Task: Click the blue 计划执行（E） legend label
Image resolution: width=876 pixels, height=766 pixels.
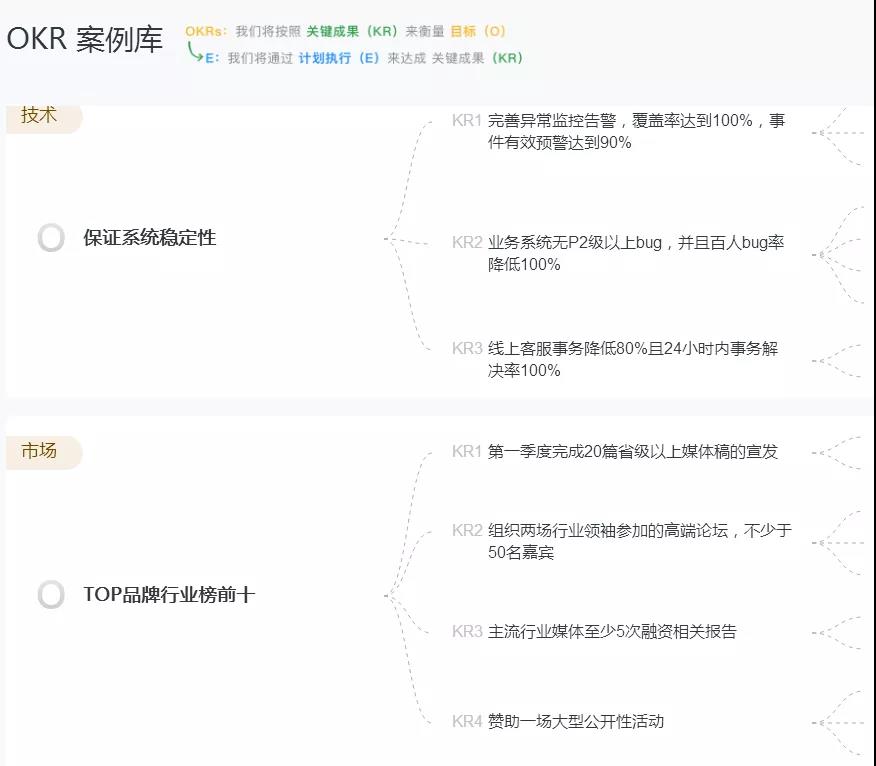Action: click(339, 59)
